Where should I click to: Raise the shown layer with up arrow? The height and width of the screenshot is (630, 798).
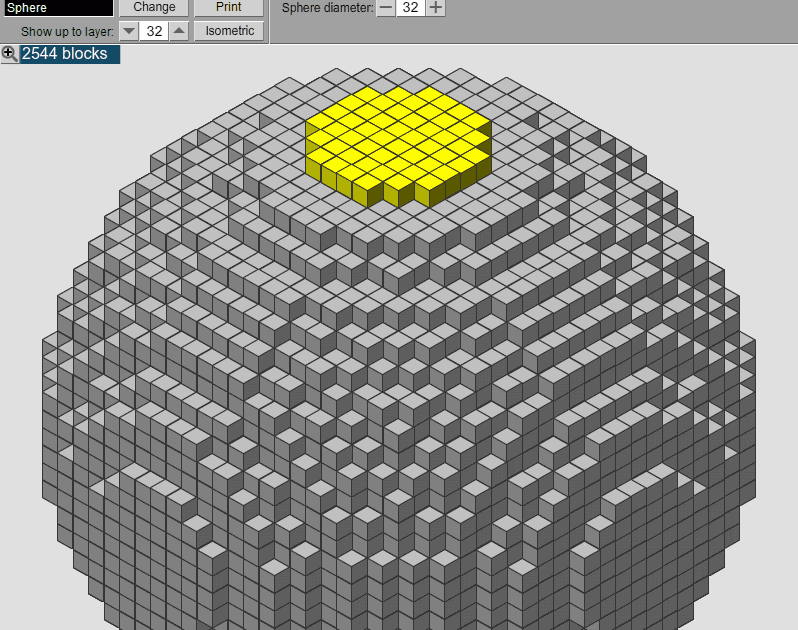click(179, 31)
